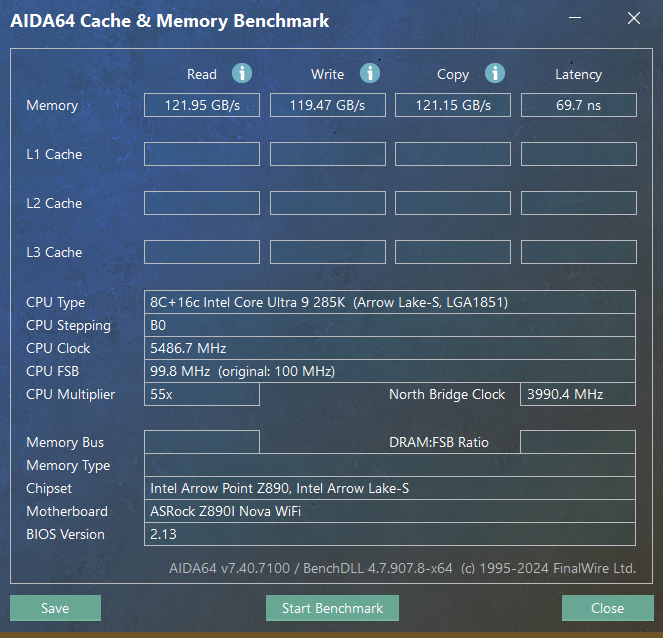Click the BIOS Version field showing 2.13

pyautogui.click(x=390, y=534)
